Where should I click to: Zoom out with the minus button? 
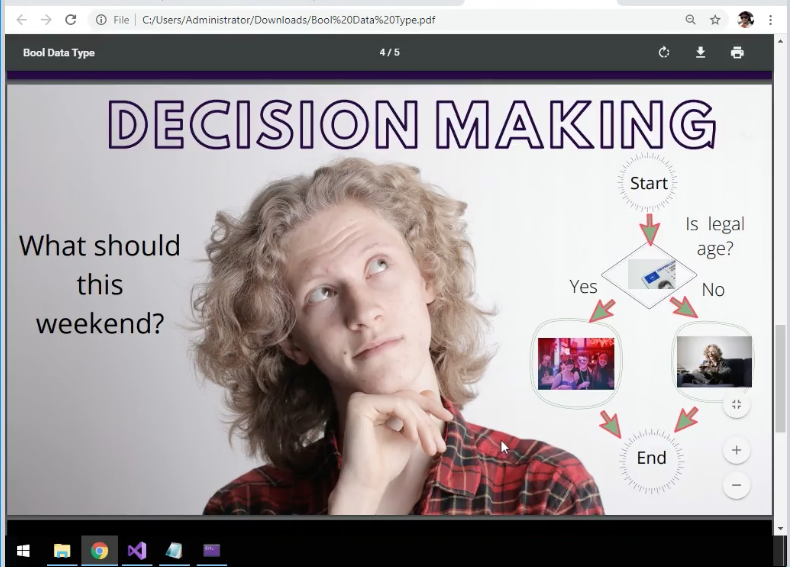(736, 485)
